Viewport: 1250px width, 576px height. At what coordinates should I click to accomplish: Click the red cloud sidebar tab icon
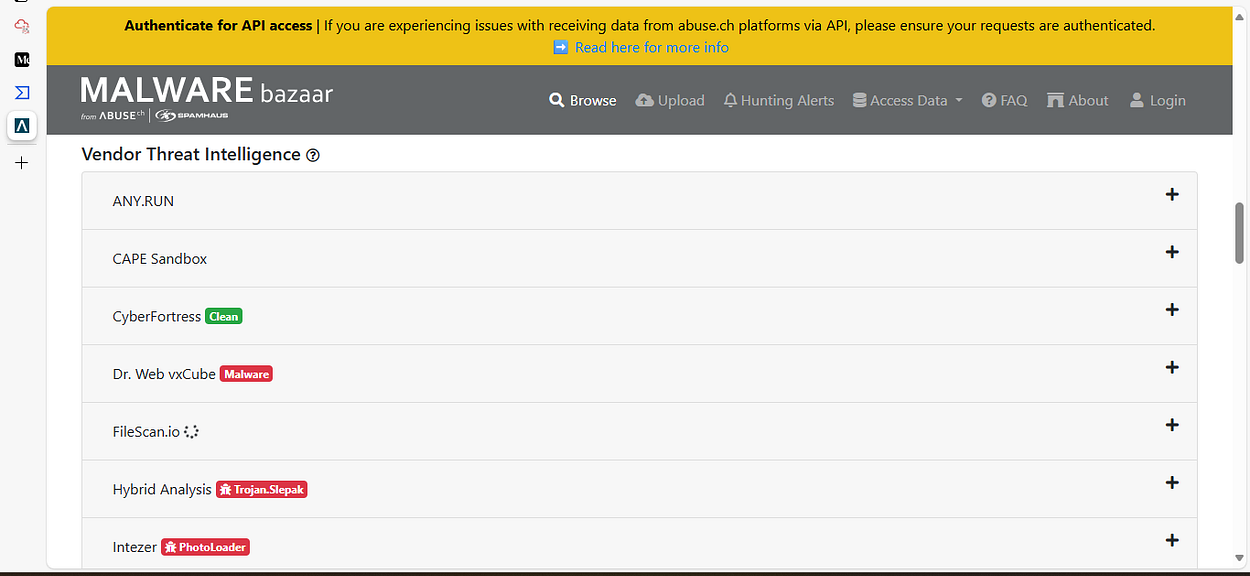[22, 27]
